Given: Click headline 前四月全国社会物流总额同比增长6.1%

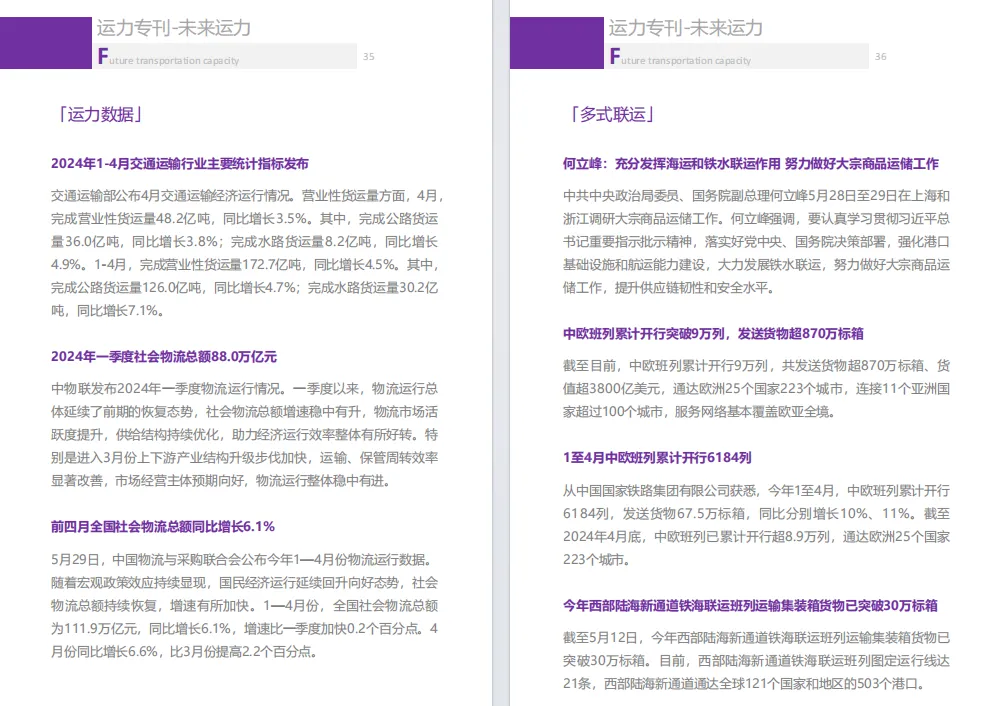Looking at the screenshot, I should click(x=162, y=527).
